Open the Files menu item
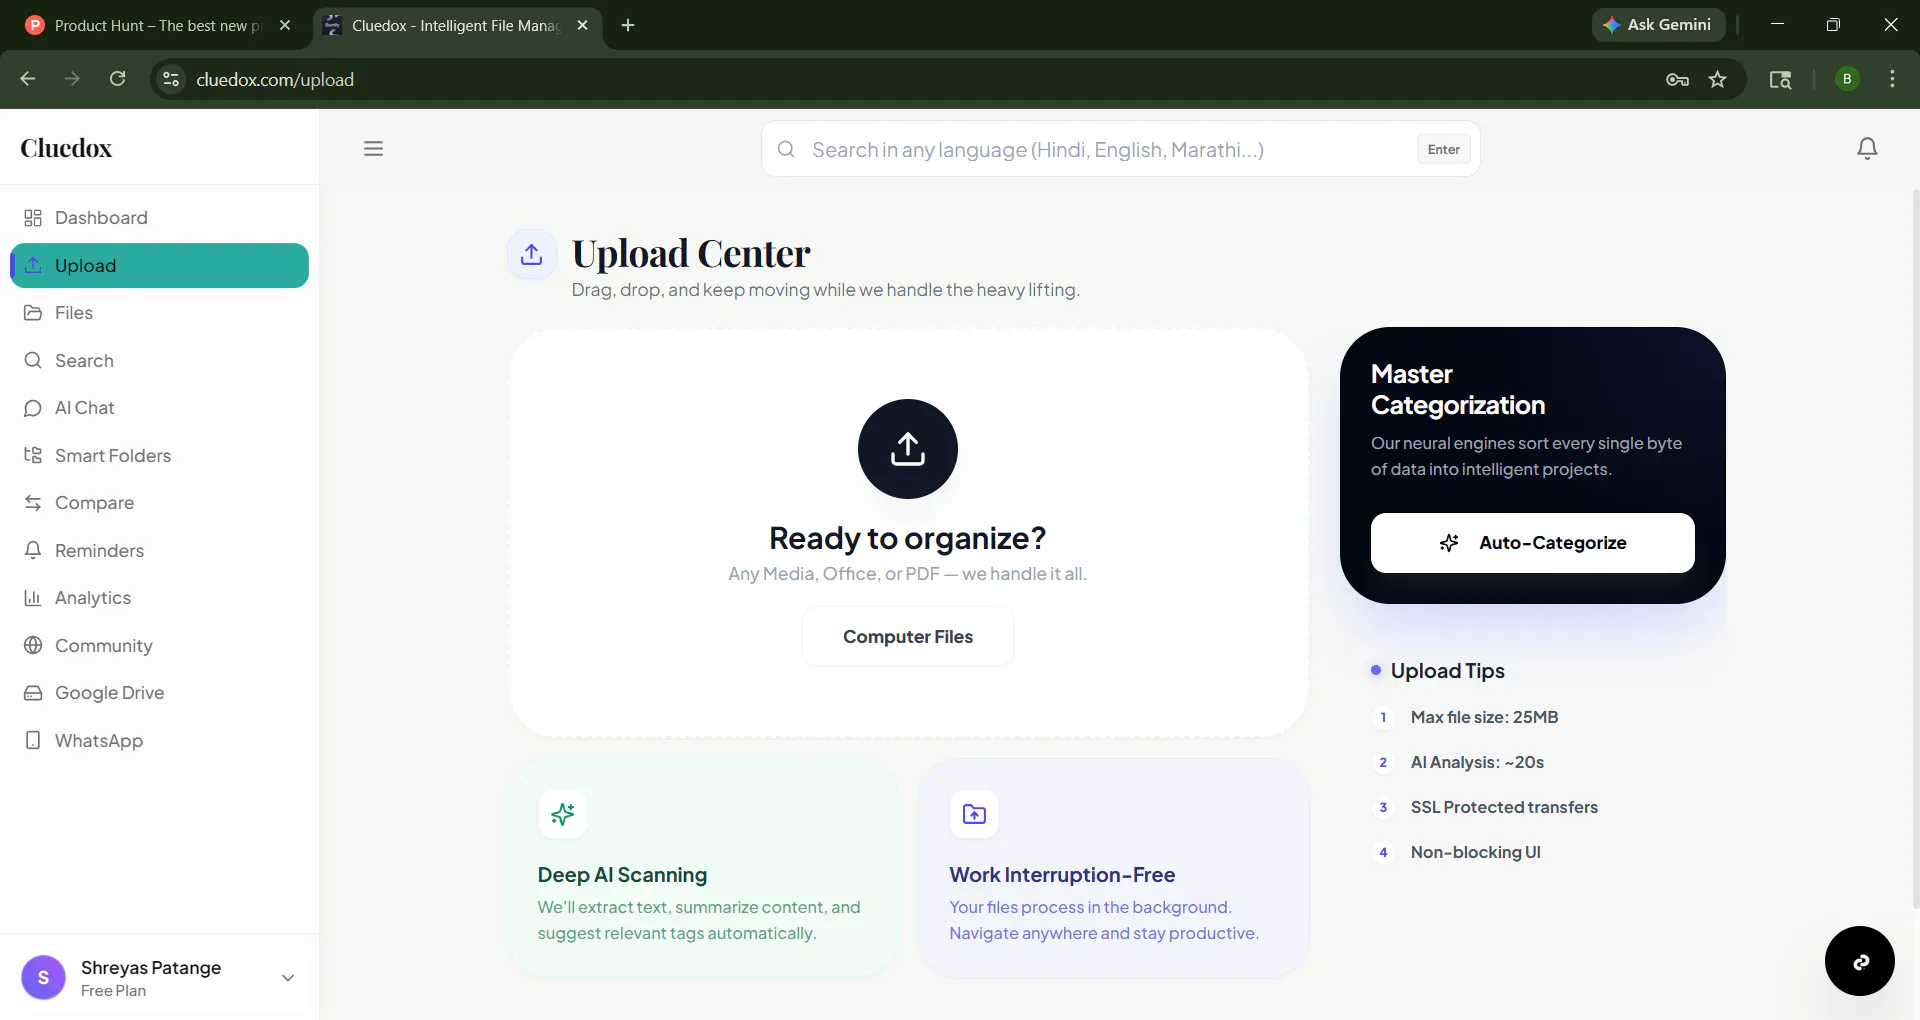This screenshot has width=1920, height=1020. pyautogui.click(x=160, y=313)
